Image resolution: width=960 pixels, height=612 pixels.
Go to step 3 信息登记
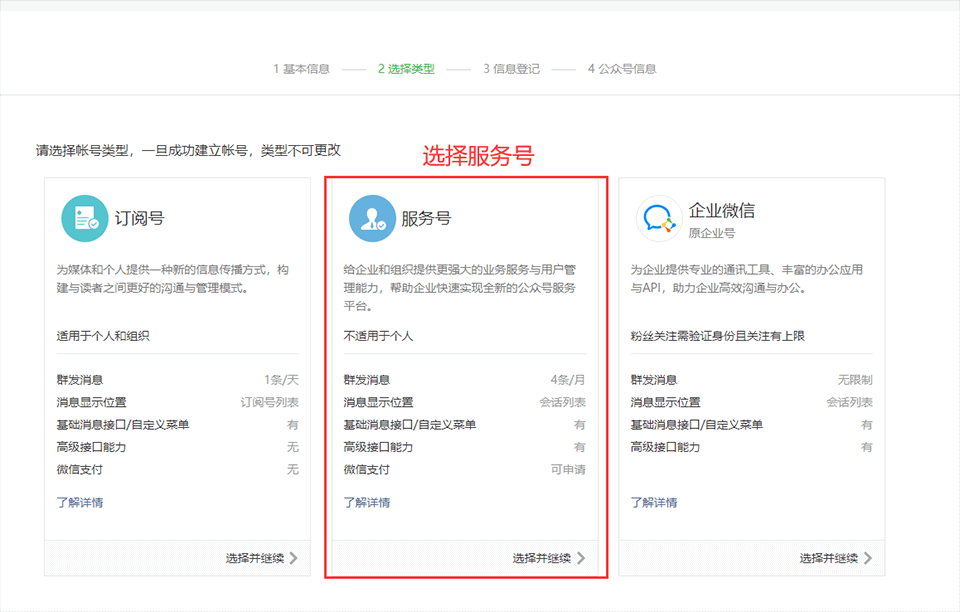pyautogui.click(x=511, y=69)
